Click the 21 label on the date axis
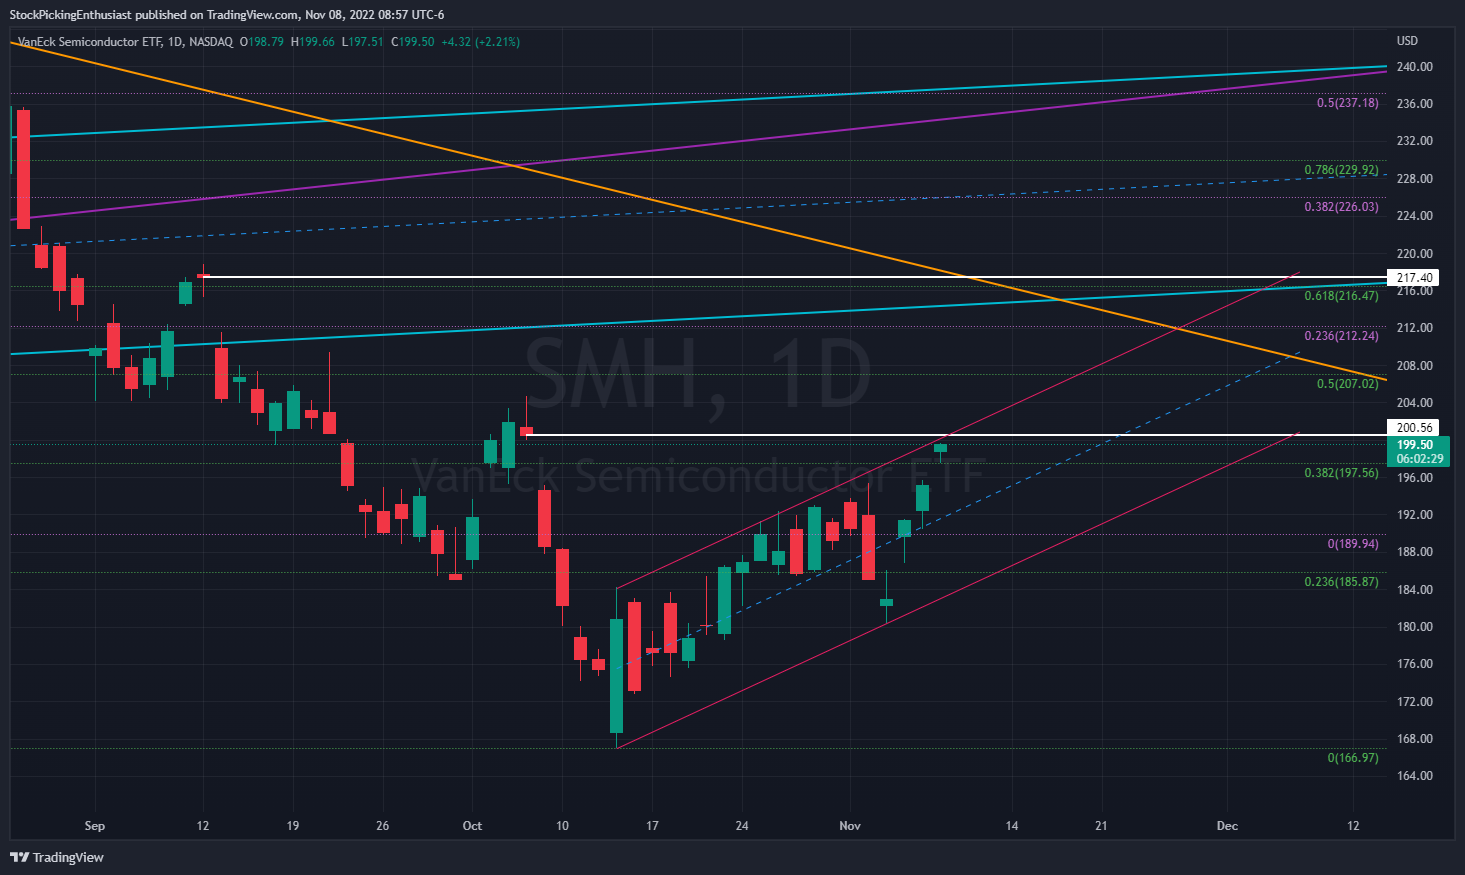The width and height of the screenshot is (1465, 875). [x=1102, y=826]
